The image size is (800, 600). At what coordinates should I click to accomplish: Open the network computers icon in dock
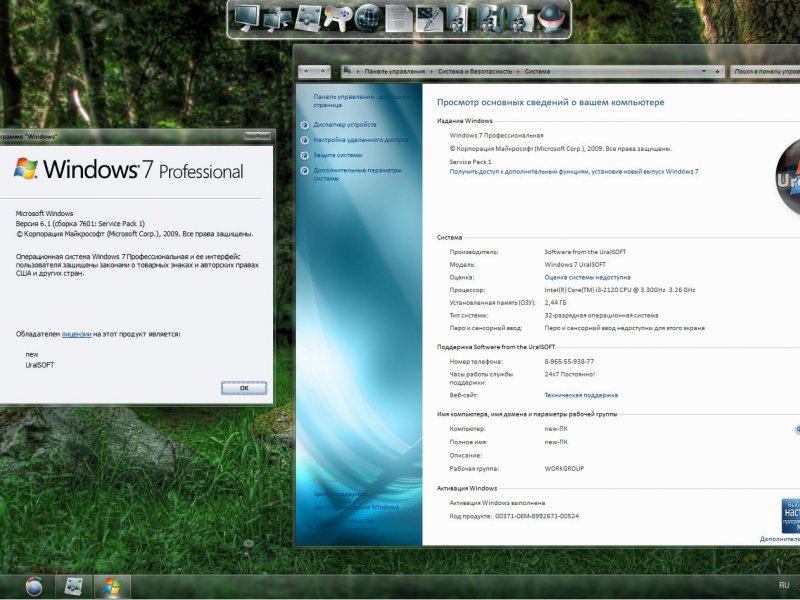(278, 19)
